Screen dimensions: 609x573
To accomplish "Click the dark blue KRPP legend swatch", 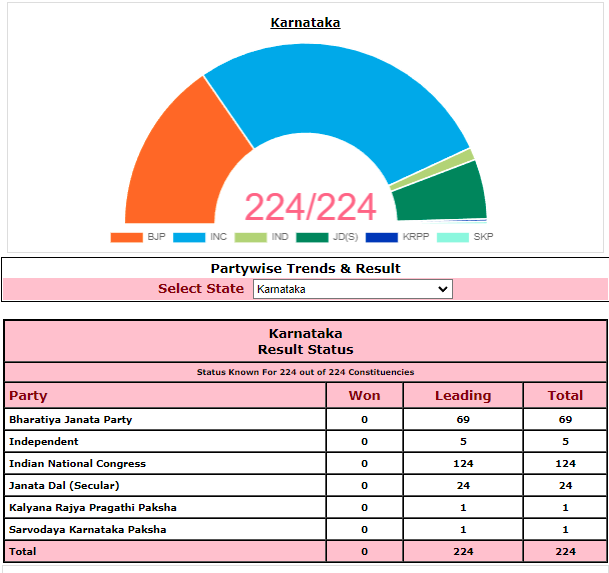I will 381,237.
